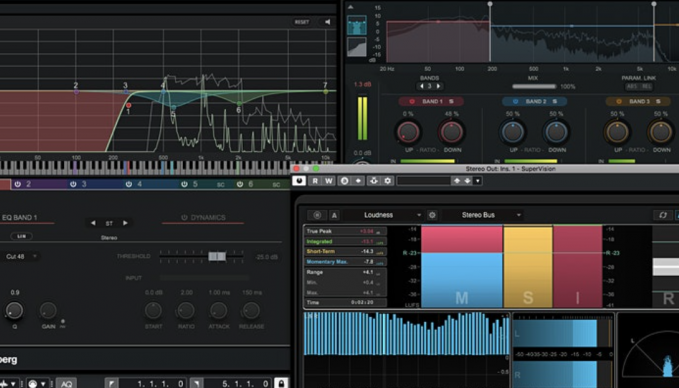Enable Read automation R in SuperVision

coord(315,181)
